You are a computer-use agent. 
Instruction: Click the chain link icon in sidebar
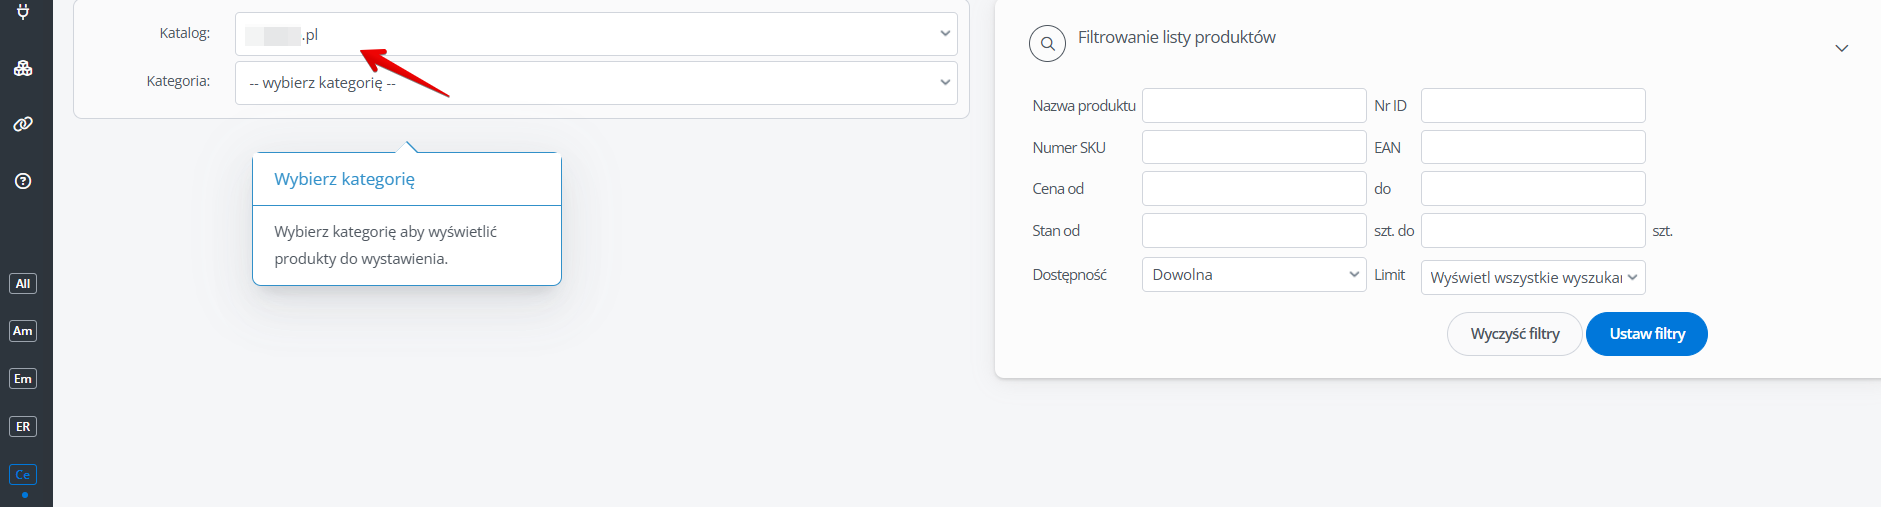pyautogui.click(x=23, y=124)
